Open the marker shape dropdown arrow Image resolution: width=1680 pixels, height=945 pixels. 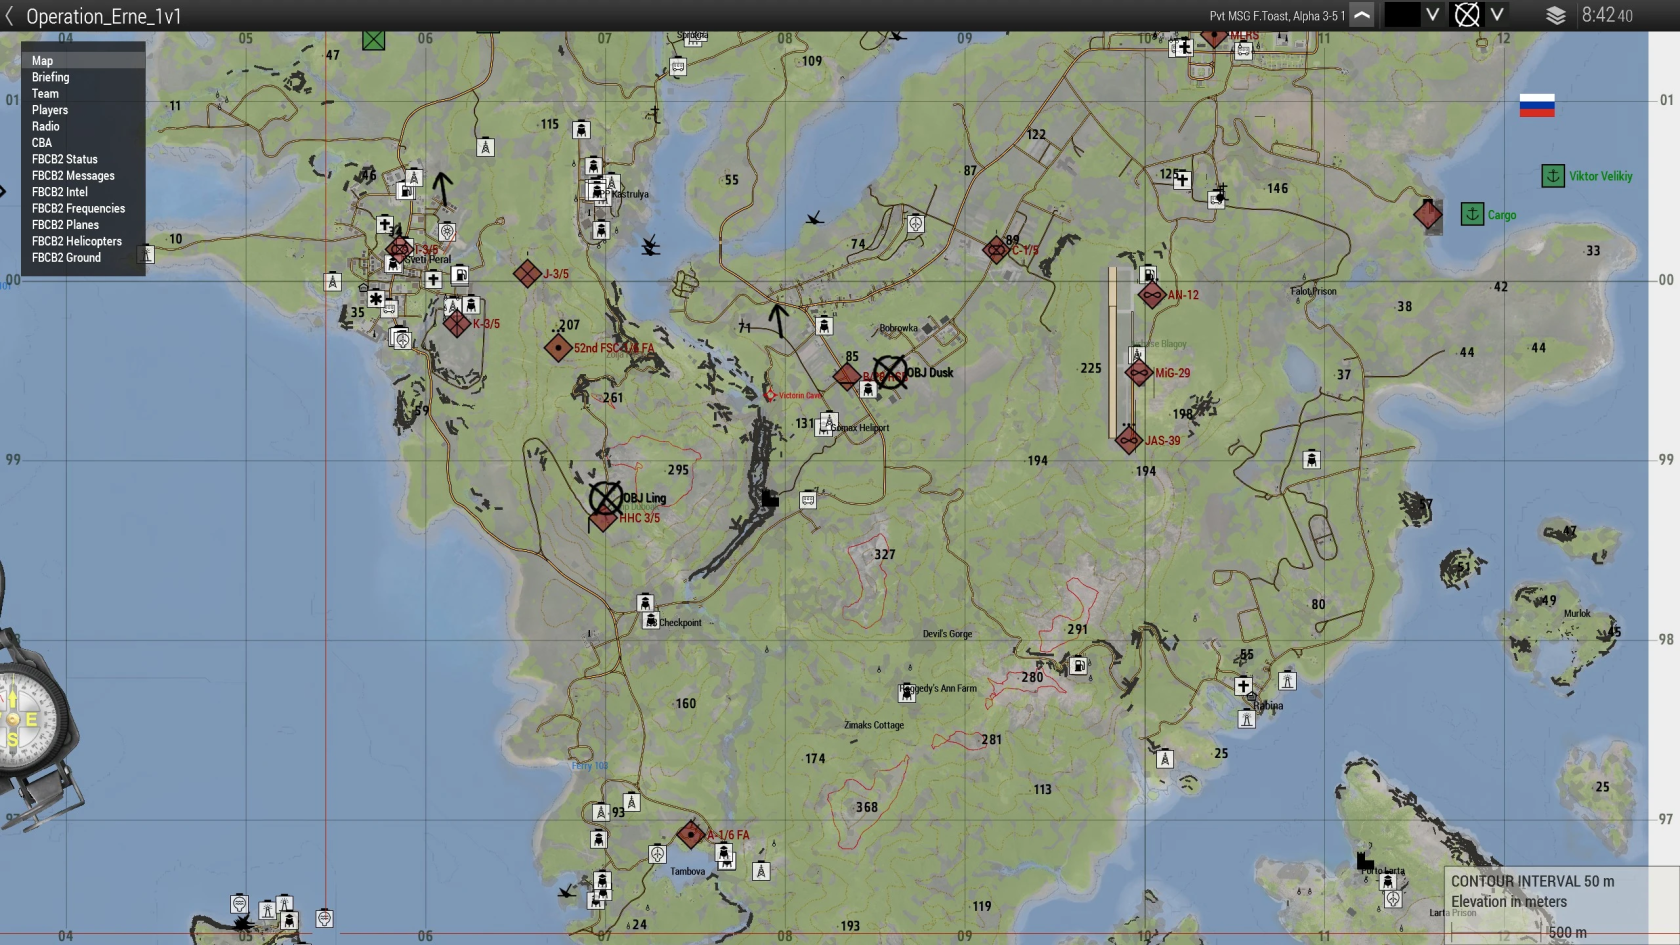tap(1497, 15)
